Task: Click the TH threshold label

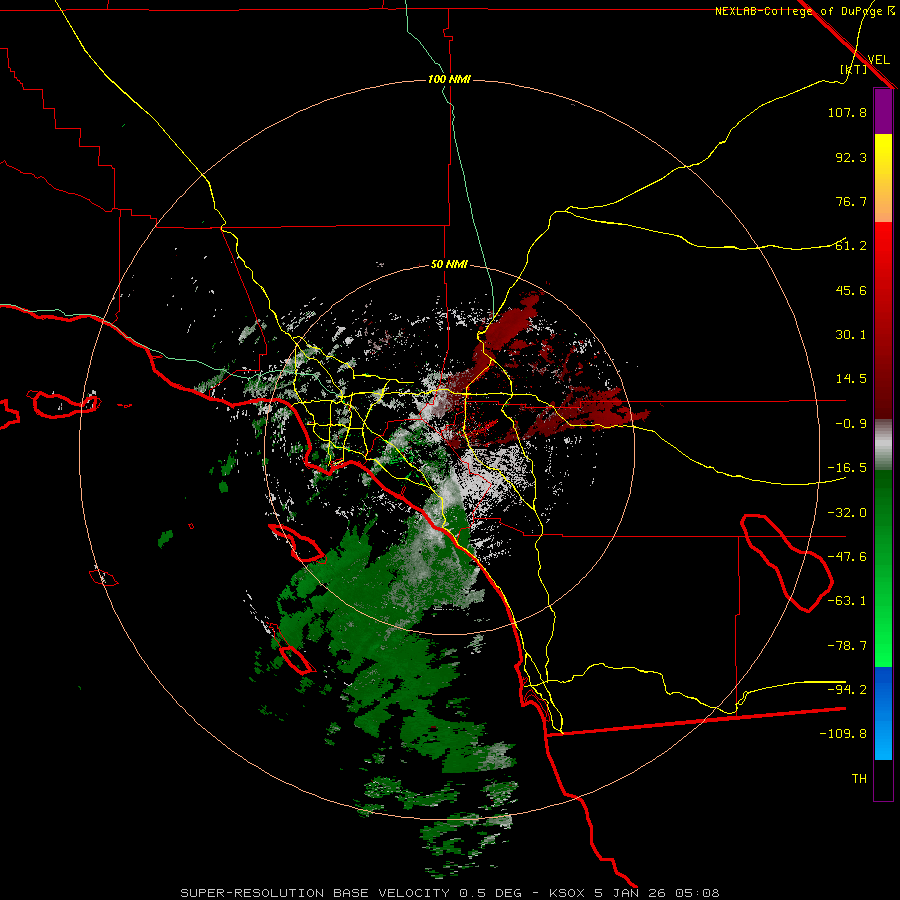Action: 859,779
